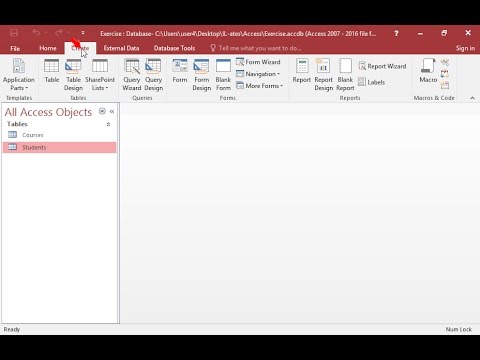480x360 pixels.
Task: Select the Courses table
Action: click(x=60, y=135)
